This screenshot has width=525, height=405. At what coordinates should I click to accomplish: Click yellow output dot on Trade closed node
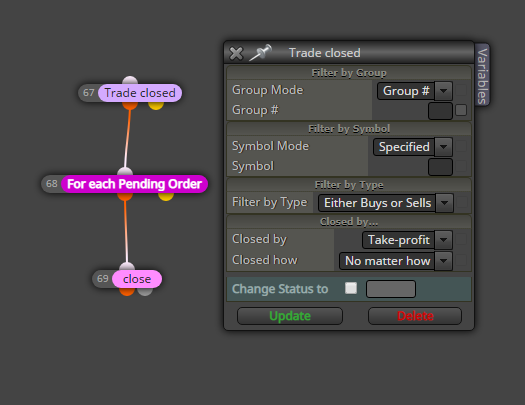click(156, 105)
